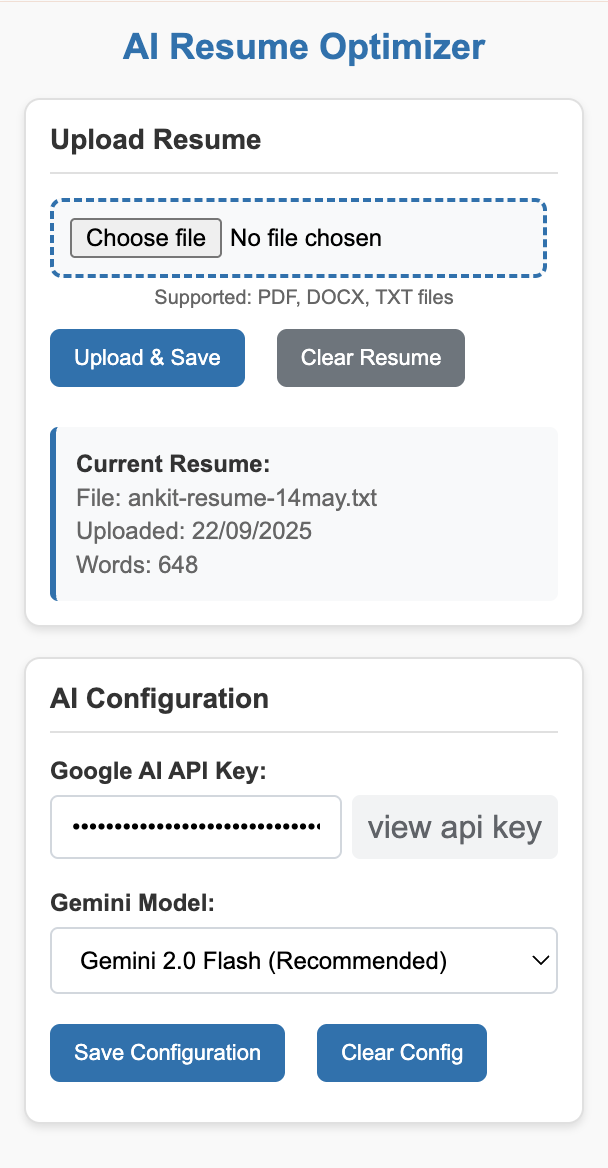Click the Upload Resume section heading
Image resolution: width=608 pixels, height=1168 pixels.
tap(155, 140)
